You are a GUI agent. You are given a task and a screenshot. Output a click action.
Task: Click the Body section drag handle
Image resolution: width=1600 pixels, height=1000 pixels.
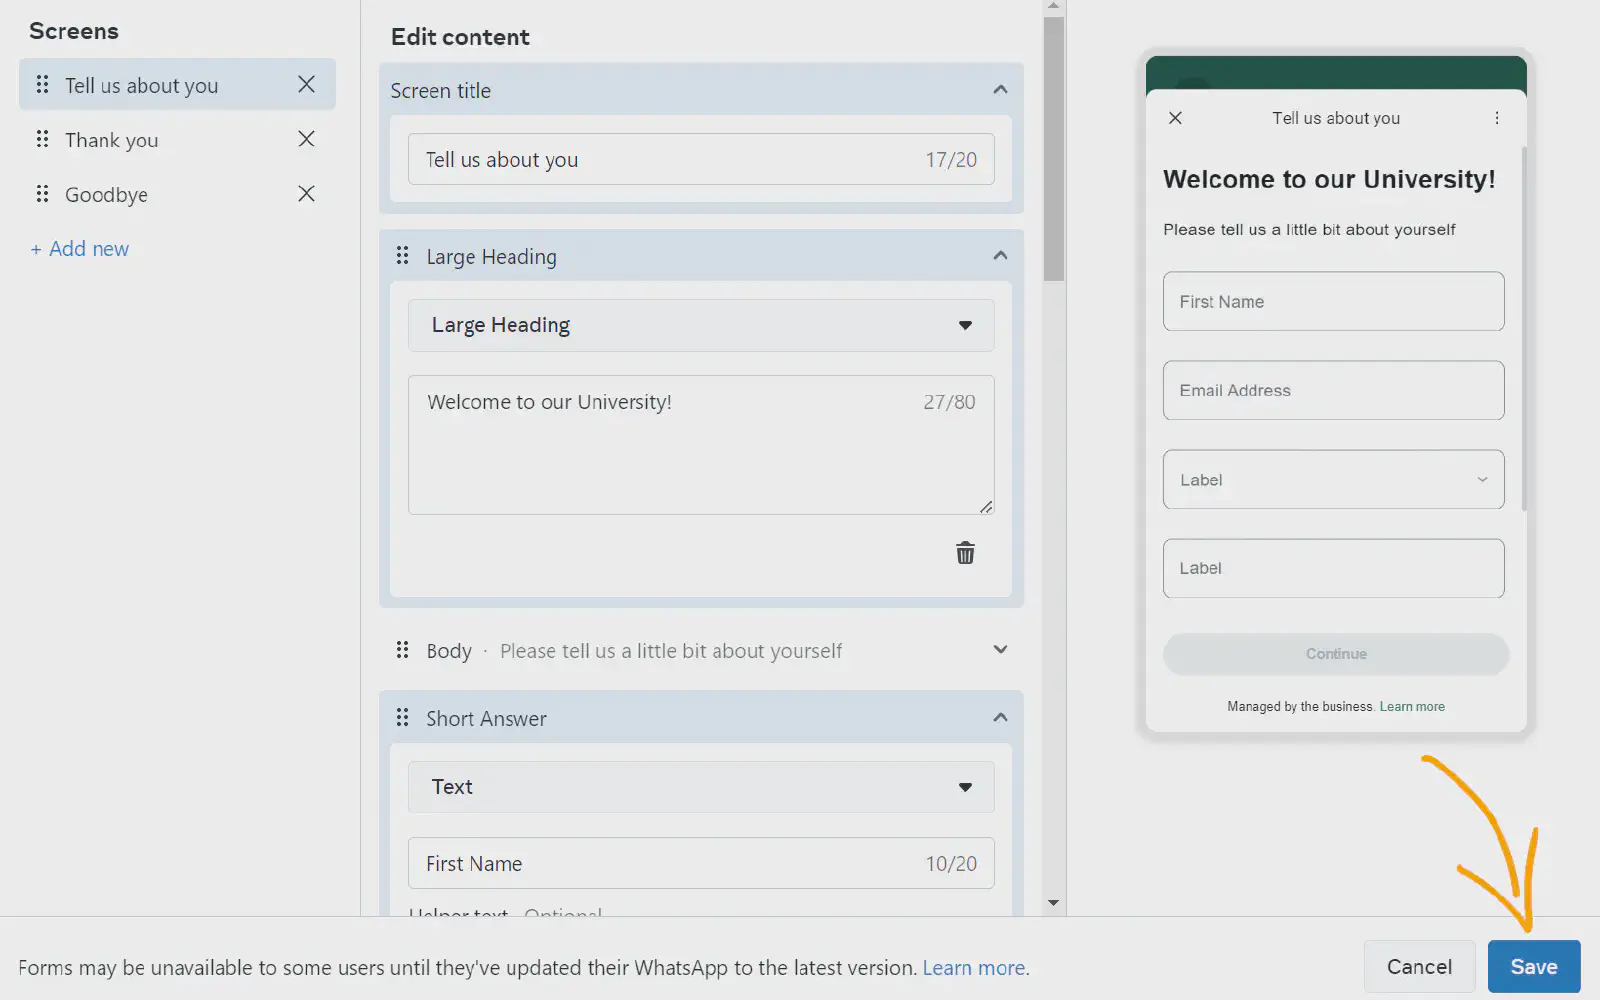(x=402, y=650)
